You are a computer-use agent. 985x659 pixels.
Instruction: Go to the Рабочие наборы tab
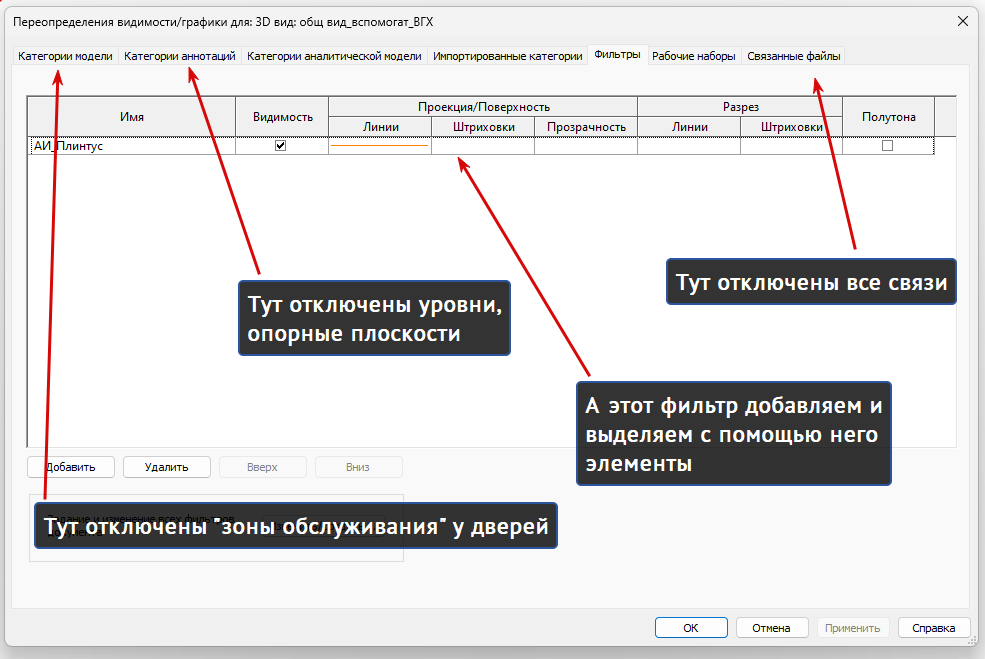[x=694, y=56]
